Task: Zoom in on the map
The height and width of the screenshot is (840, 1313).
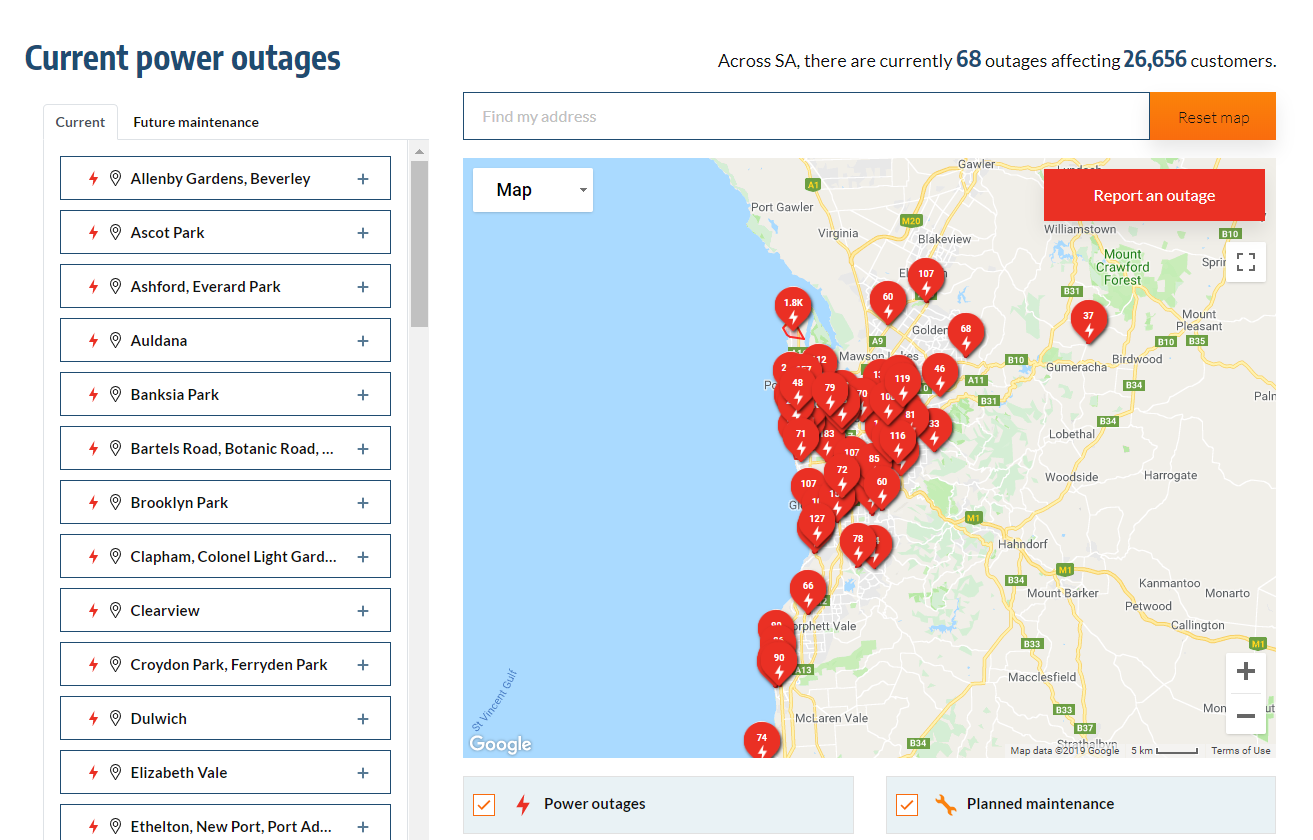Action: click(1246, 672)
